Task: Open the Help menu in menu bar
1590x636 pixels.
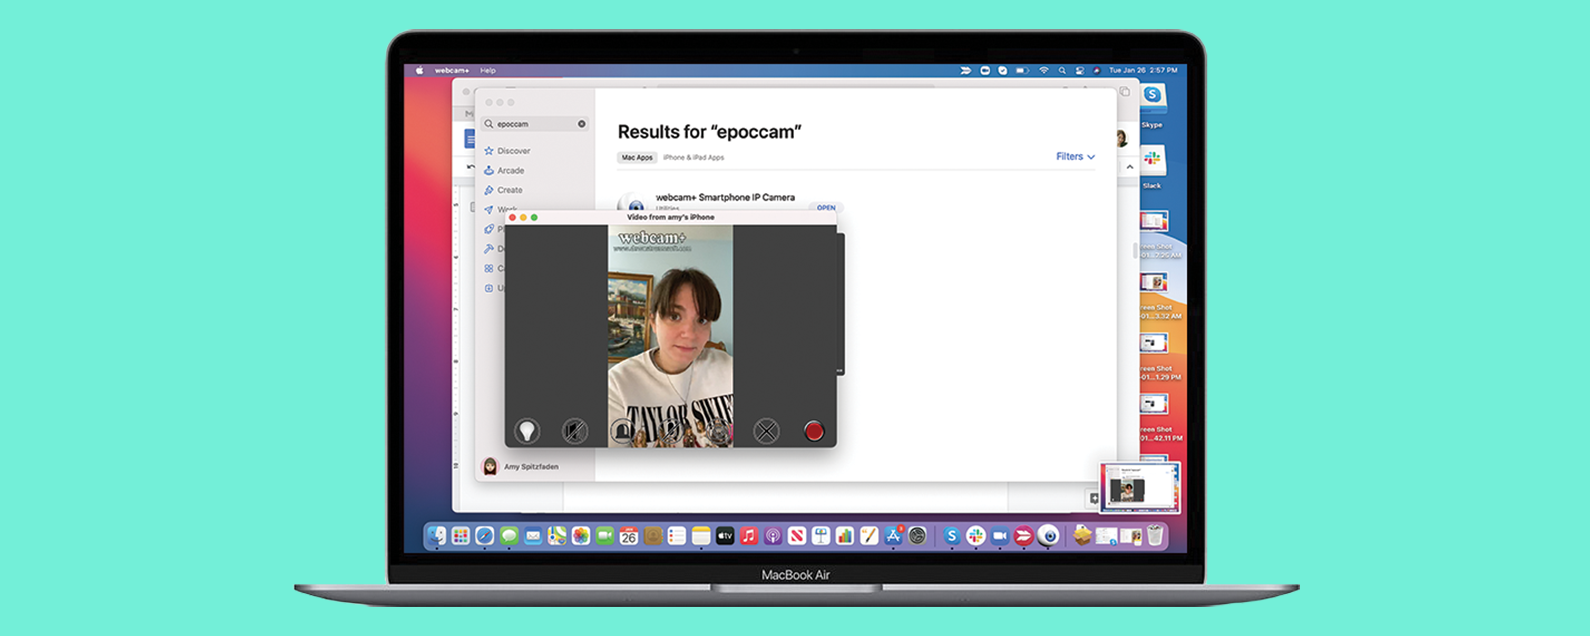Action: pyautogui.click(x=488, y=71)
